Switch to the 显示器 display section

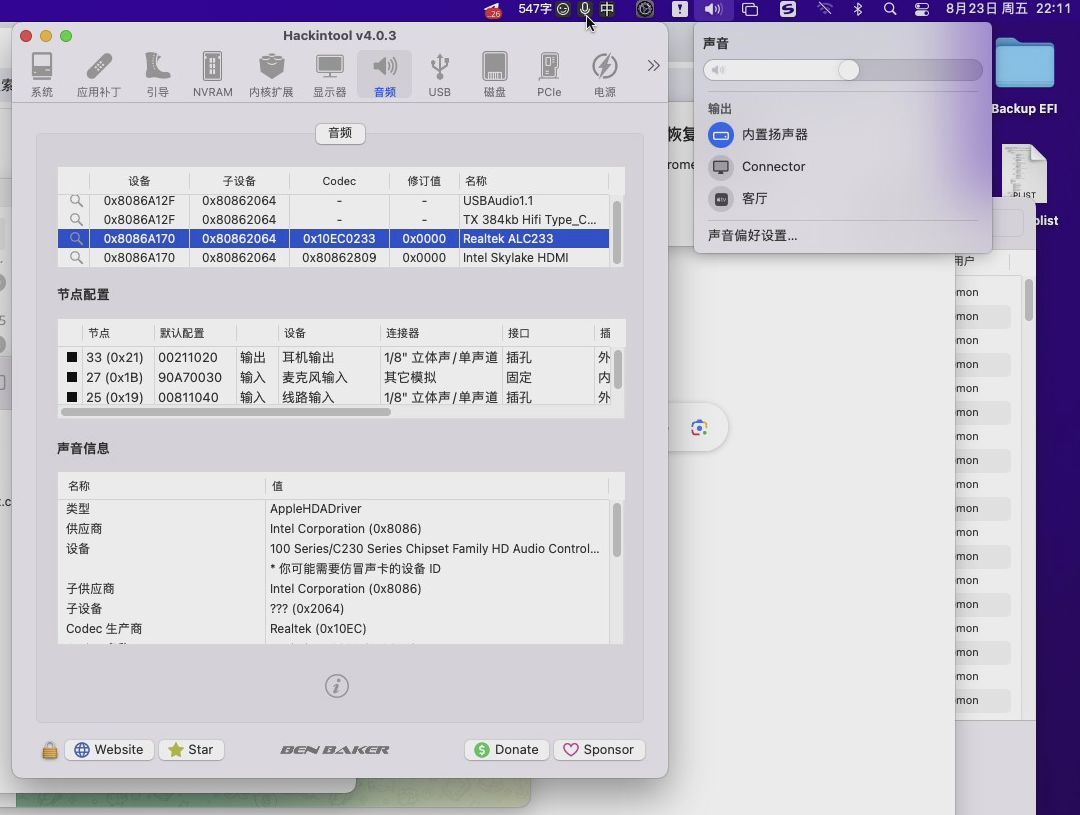click(329, 74)
